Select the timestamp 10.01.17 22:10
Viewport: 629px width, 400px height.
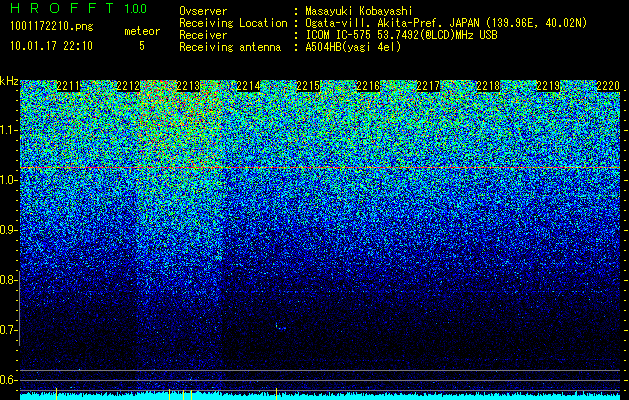tap(51, 46)
